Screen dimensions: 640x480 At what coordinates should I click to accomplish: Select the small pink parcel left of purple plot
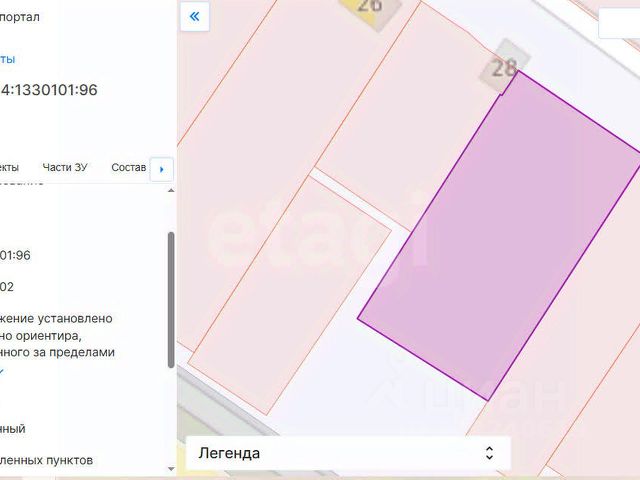tap(290, 296)
